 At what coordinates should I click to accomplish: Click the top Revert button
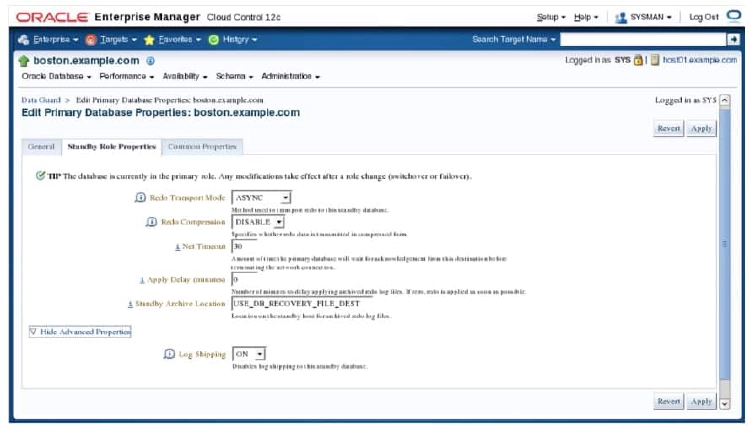[669, 129]
